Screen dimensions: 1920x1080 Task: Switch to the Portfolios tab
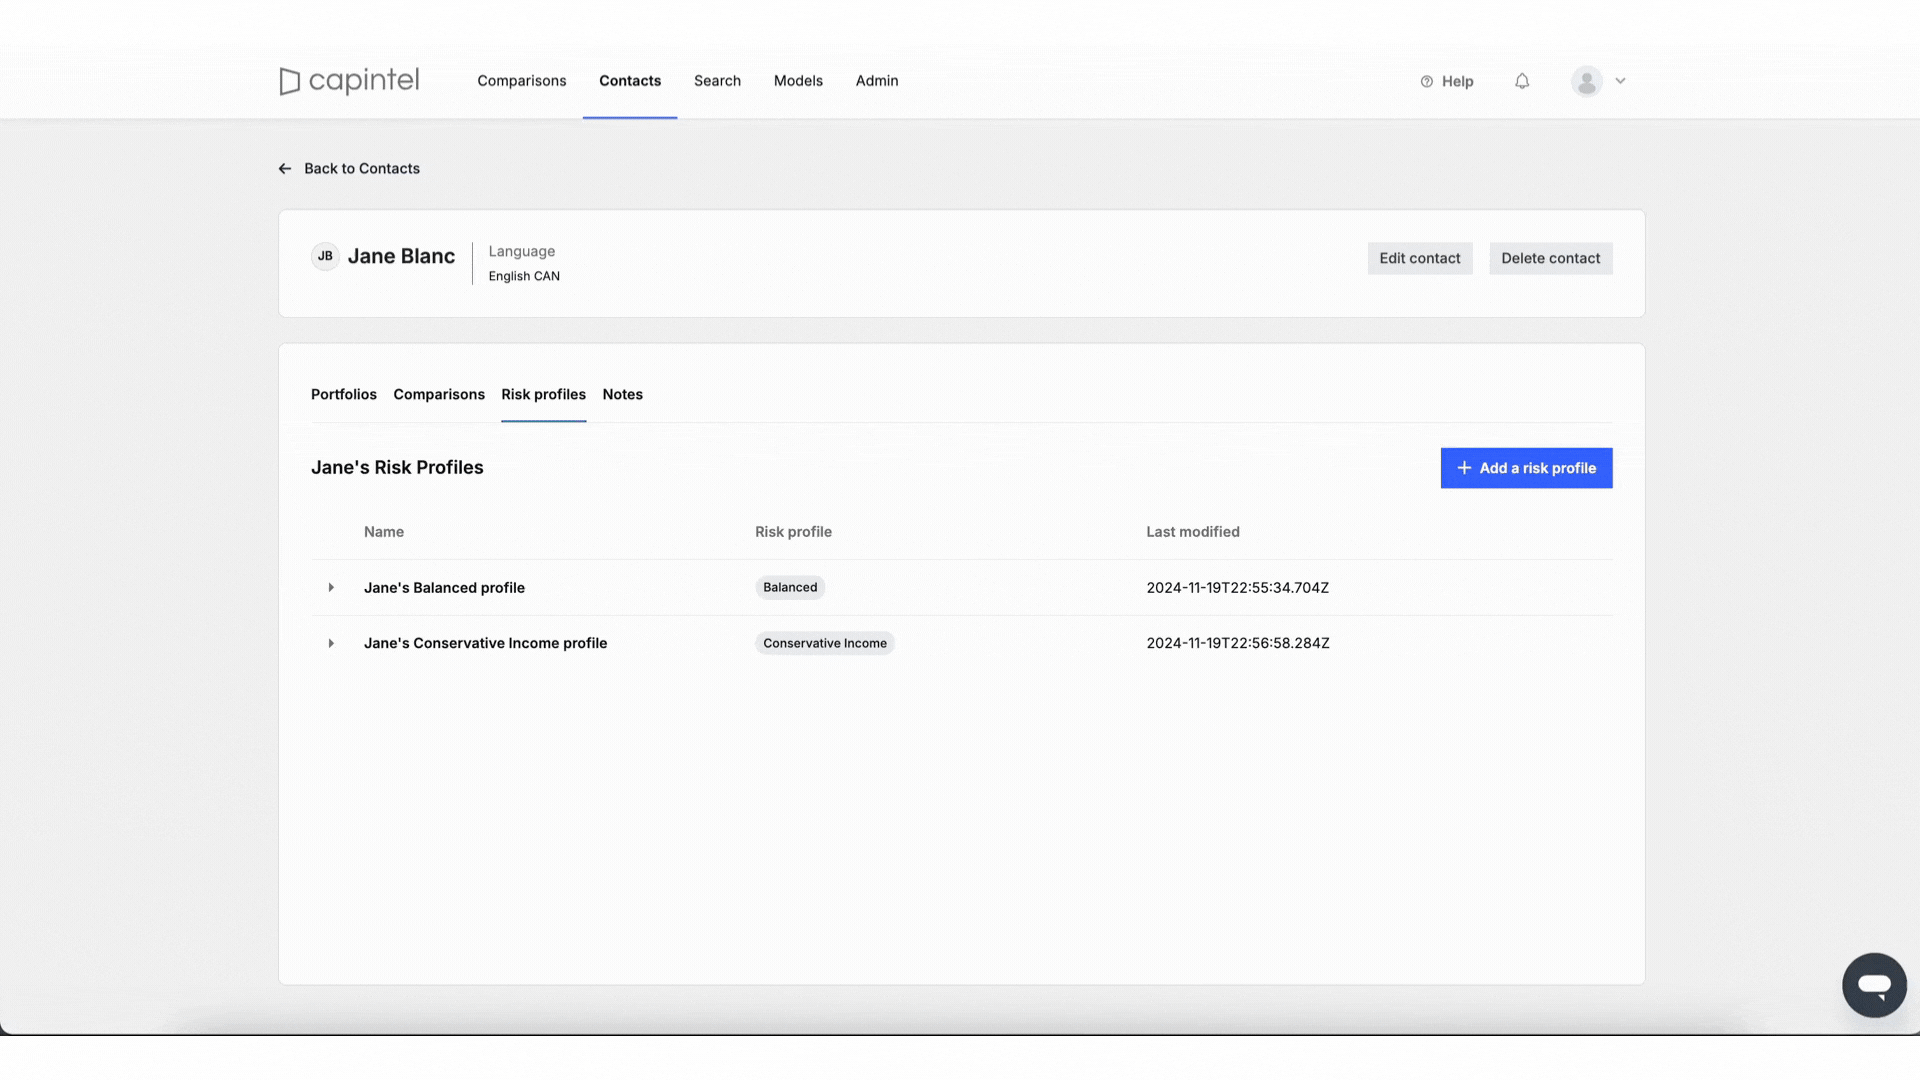pyautogui.click(x=344, y=395)
